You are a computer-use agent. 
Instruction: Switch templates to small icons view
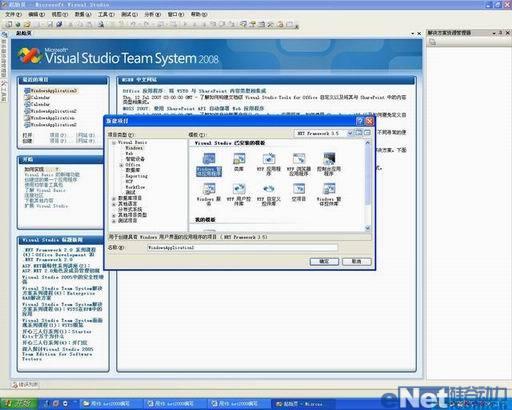[x=367, y=133]
